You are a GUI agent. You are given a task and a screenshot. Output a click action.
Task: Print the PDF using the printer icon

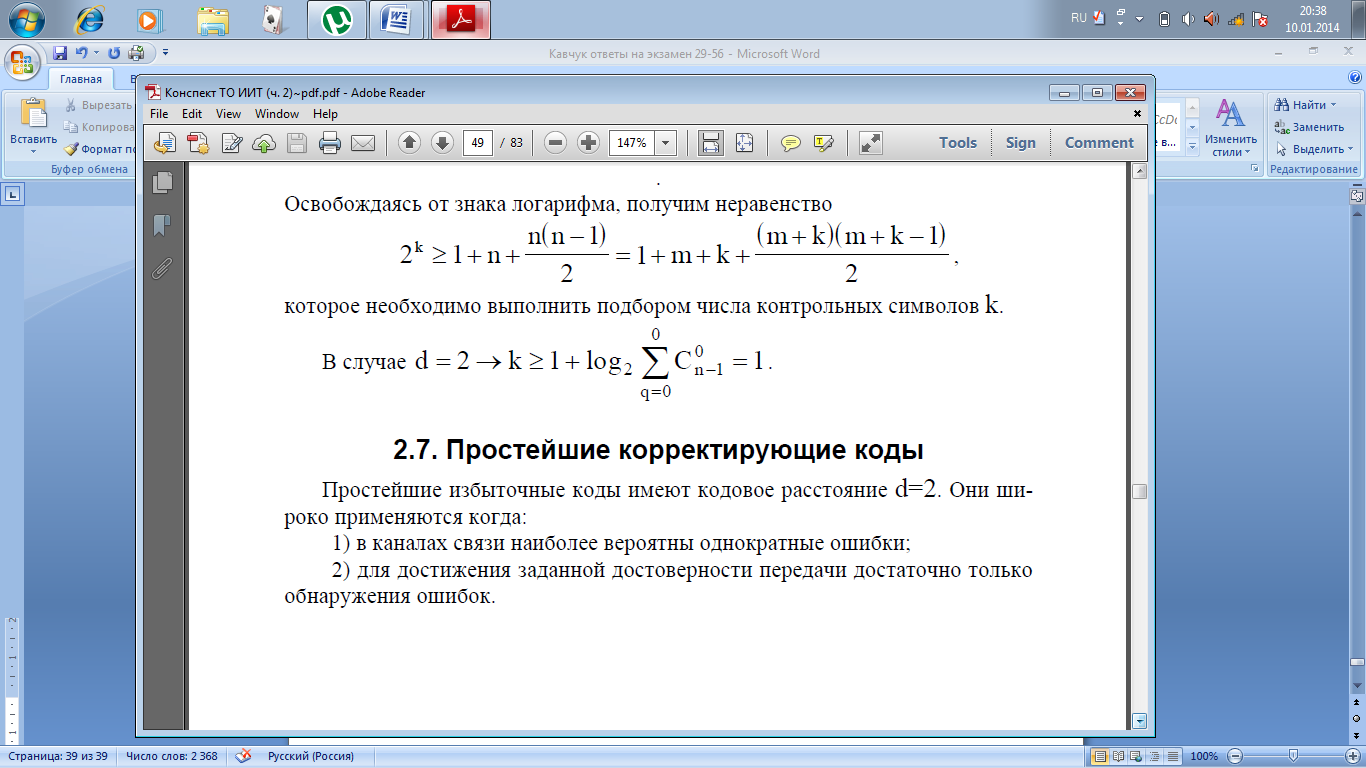coord(330,143)
